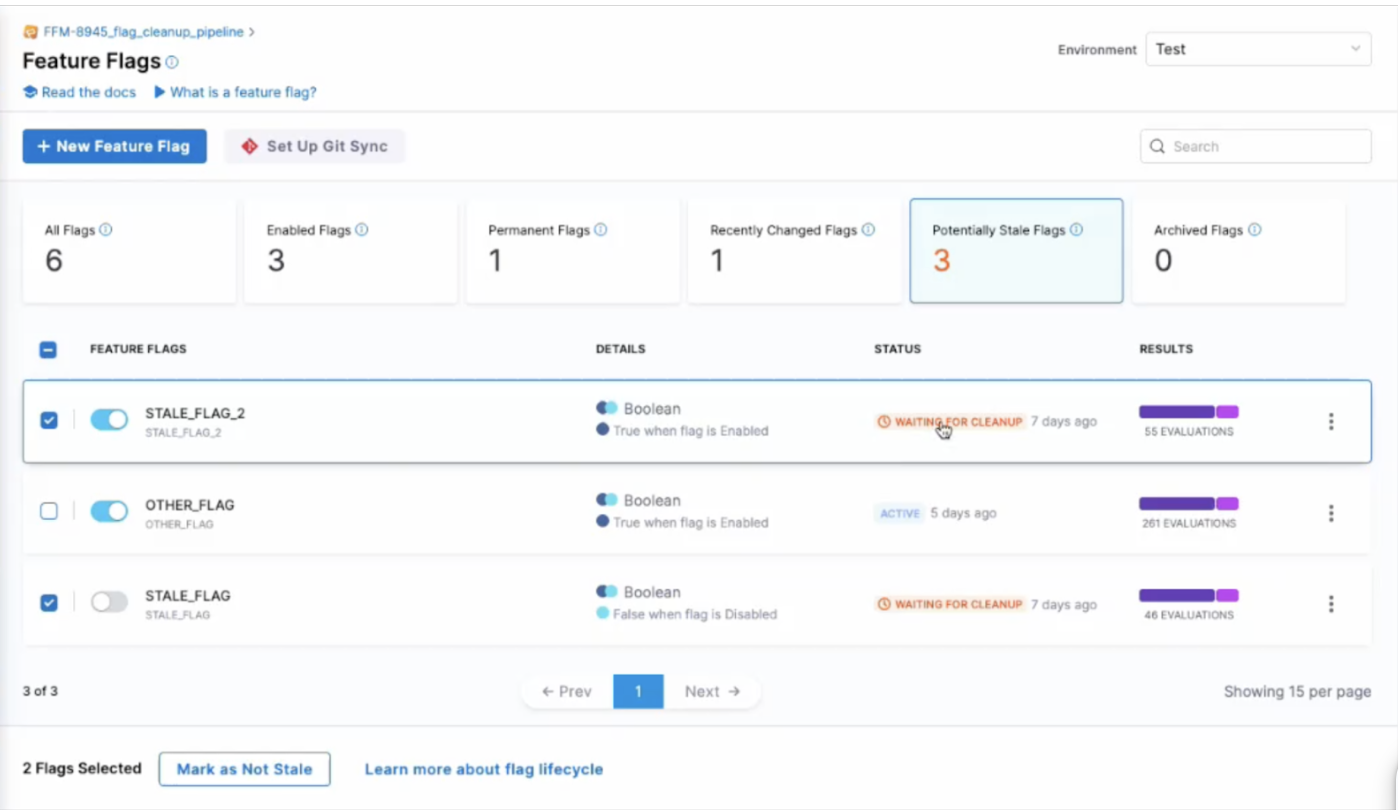Open the kebab menu on the OTHER_FLAG row

point(1331,513)
